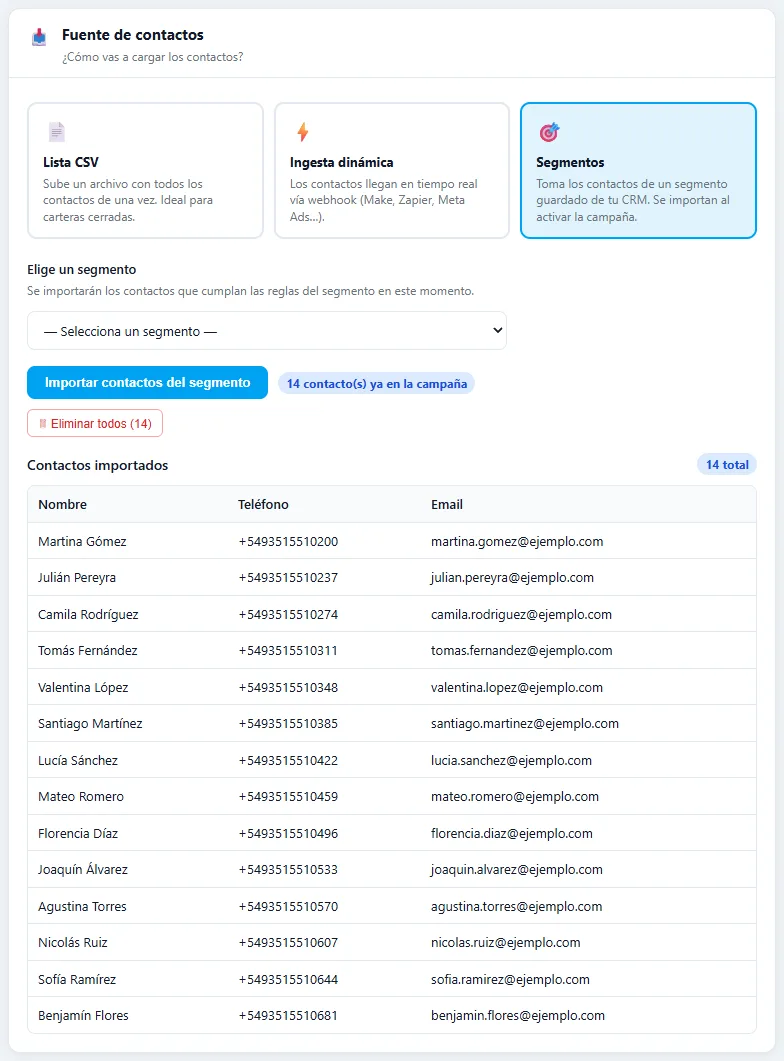Screen dimensions: 784x1061
Task: Click Eliminar todos (14) button
Action: click(x=95, y=424)
